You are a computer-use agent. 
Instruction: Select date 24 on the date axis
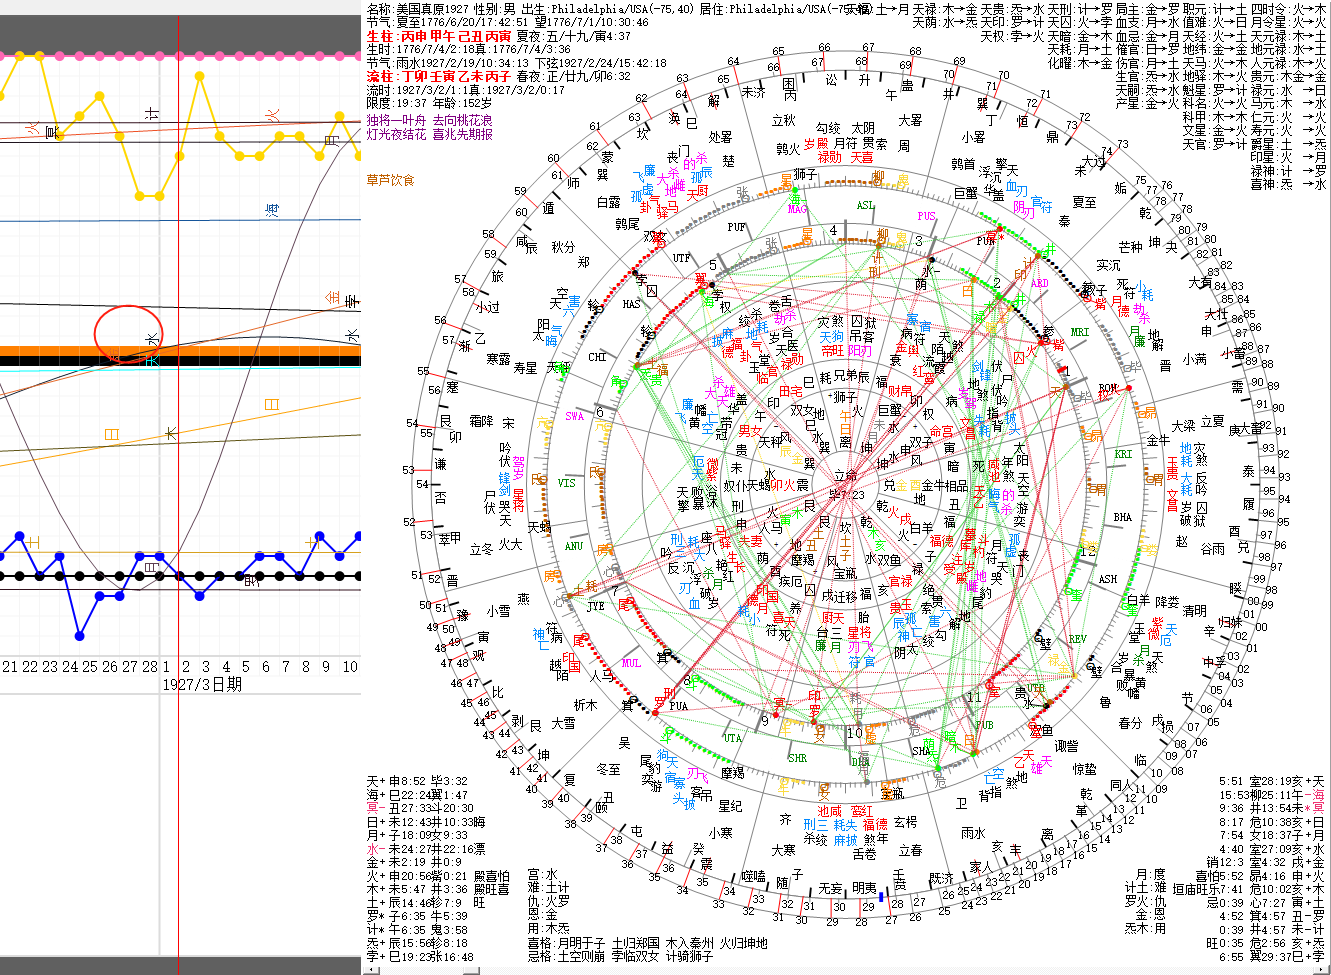[x=70, y=666]
